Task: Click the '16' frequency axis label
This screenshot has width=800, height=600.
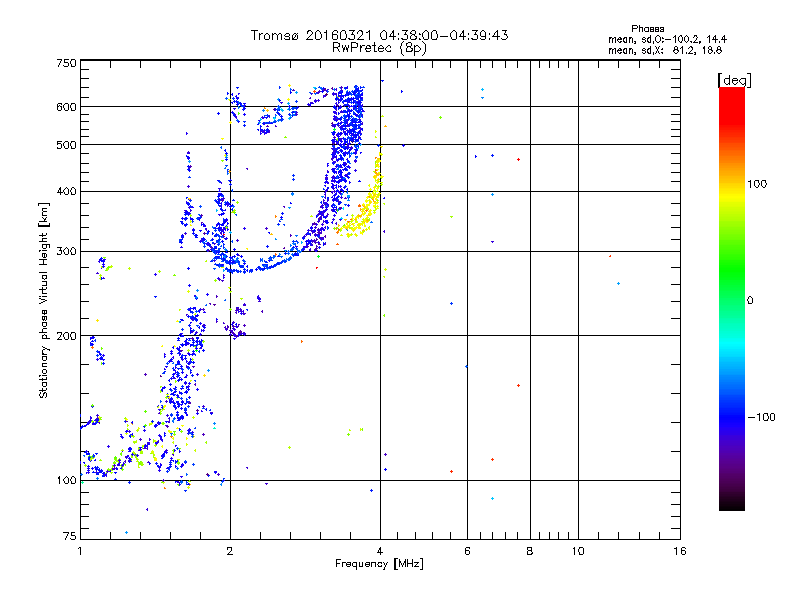Action: point(680,551)
